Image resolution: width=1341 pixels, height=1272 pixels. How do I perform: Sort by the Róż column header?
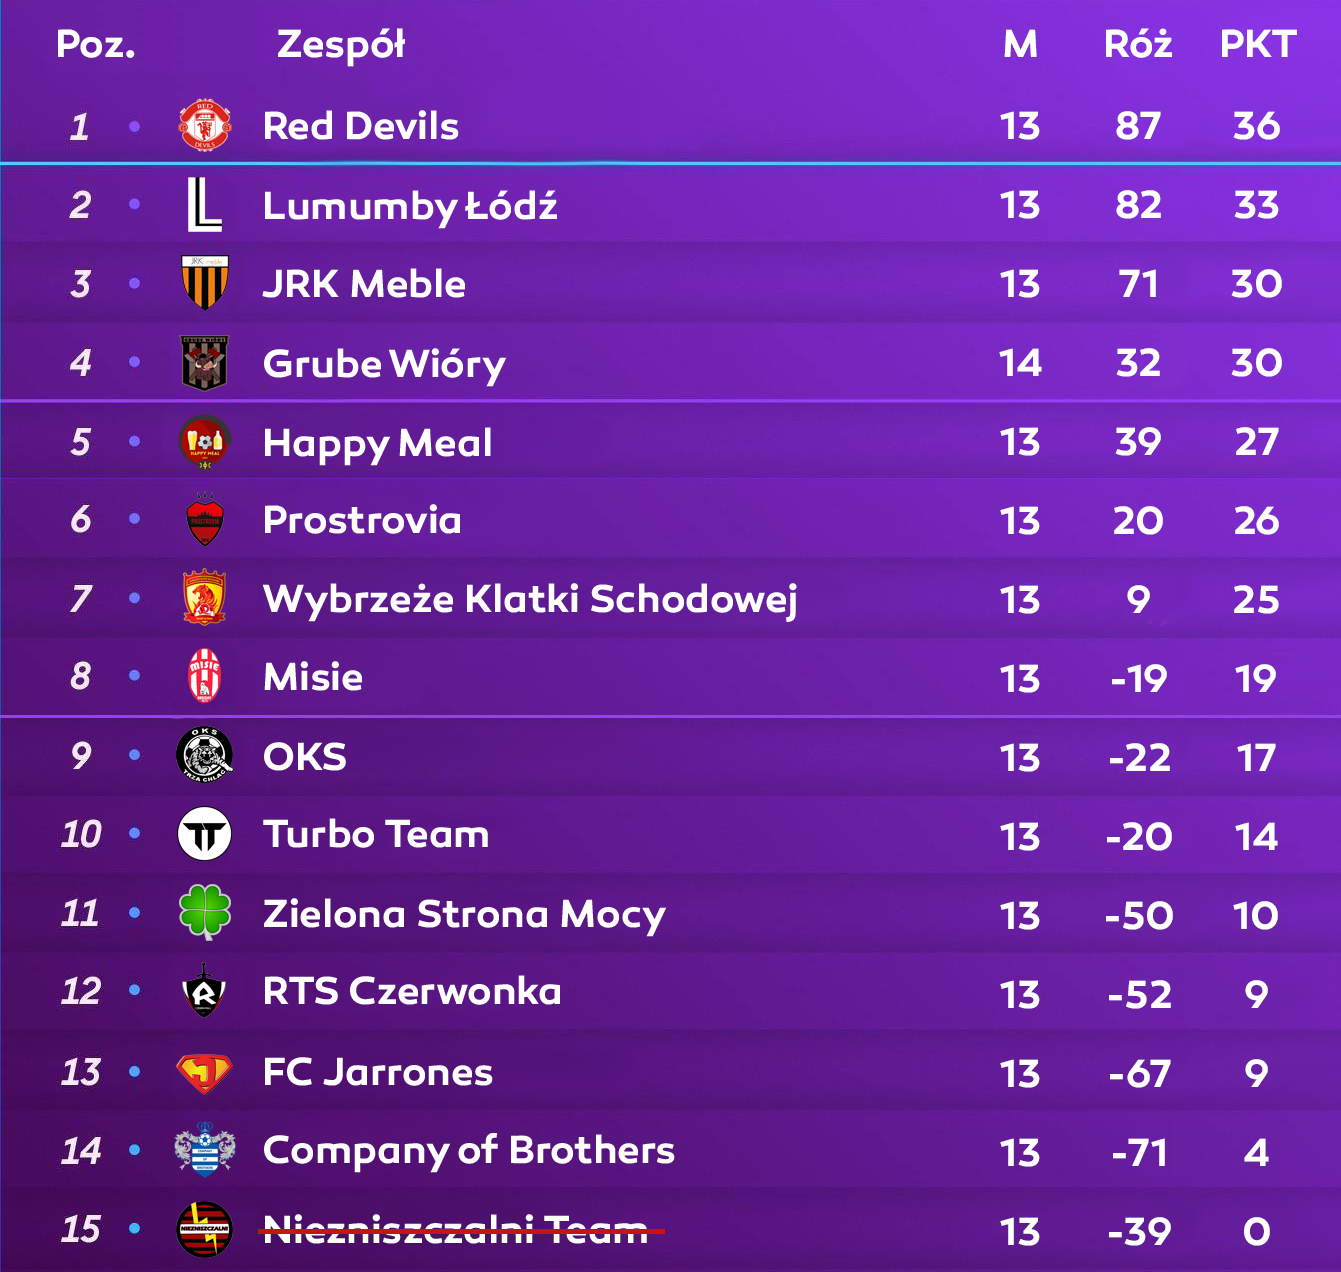(x=1138, y=45)
